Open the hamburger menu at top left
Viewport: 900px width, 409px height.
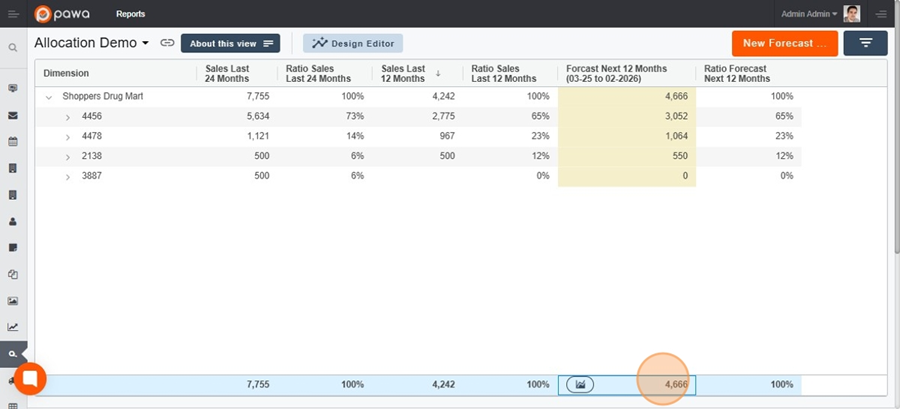pos(13,14)
